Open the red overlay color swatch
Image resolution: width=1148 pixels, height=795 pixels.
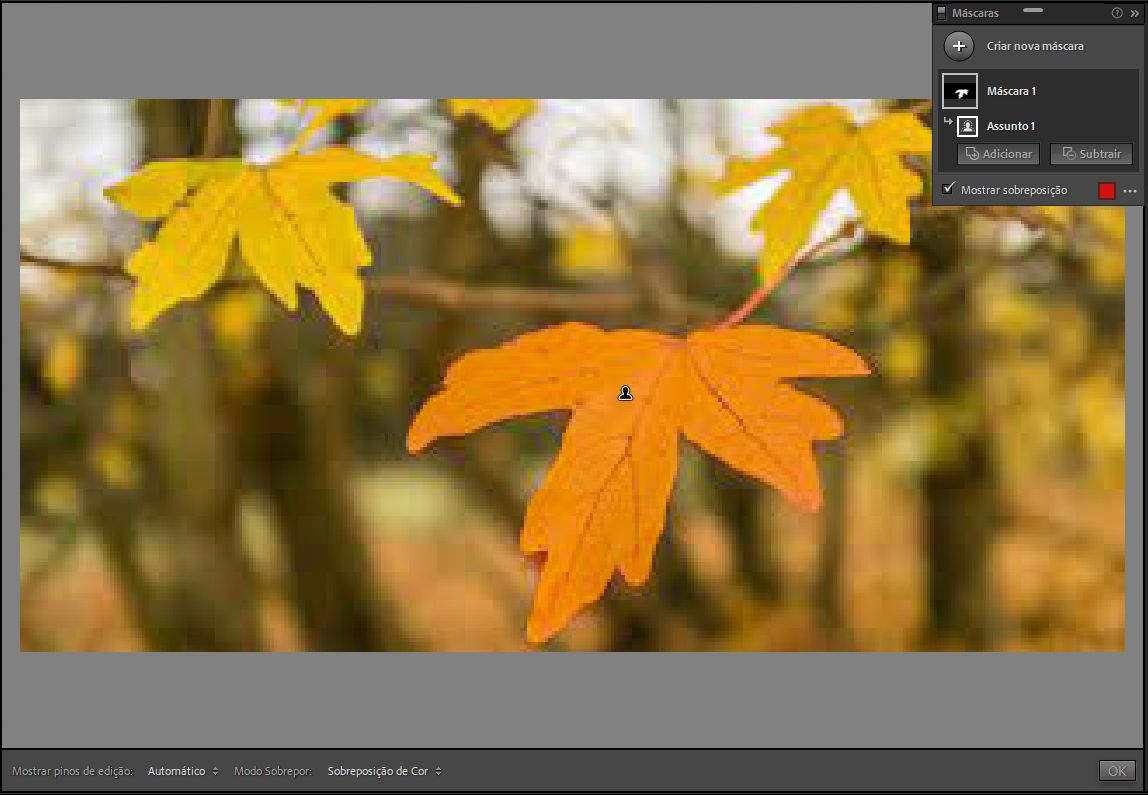[1106, 191]
